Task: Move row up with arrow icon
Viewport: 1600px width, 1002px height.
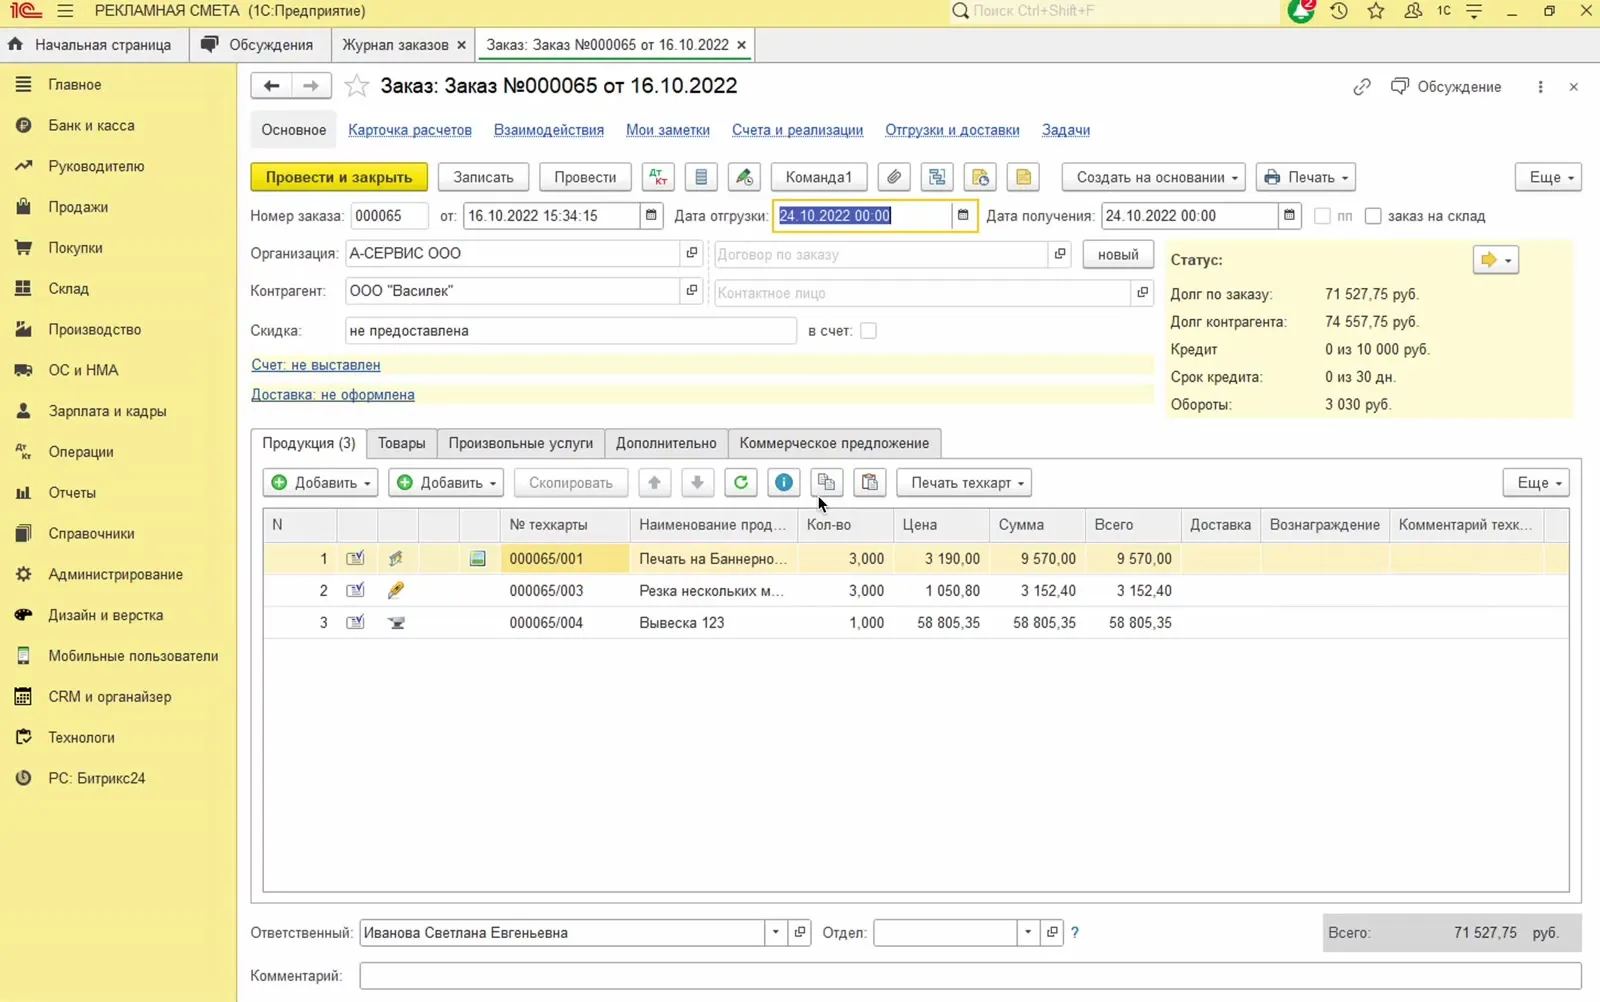Action: click(654, 483)
